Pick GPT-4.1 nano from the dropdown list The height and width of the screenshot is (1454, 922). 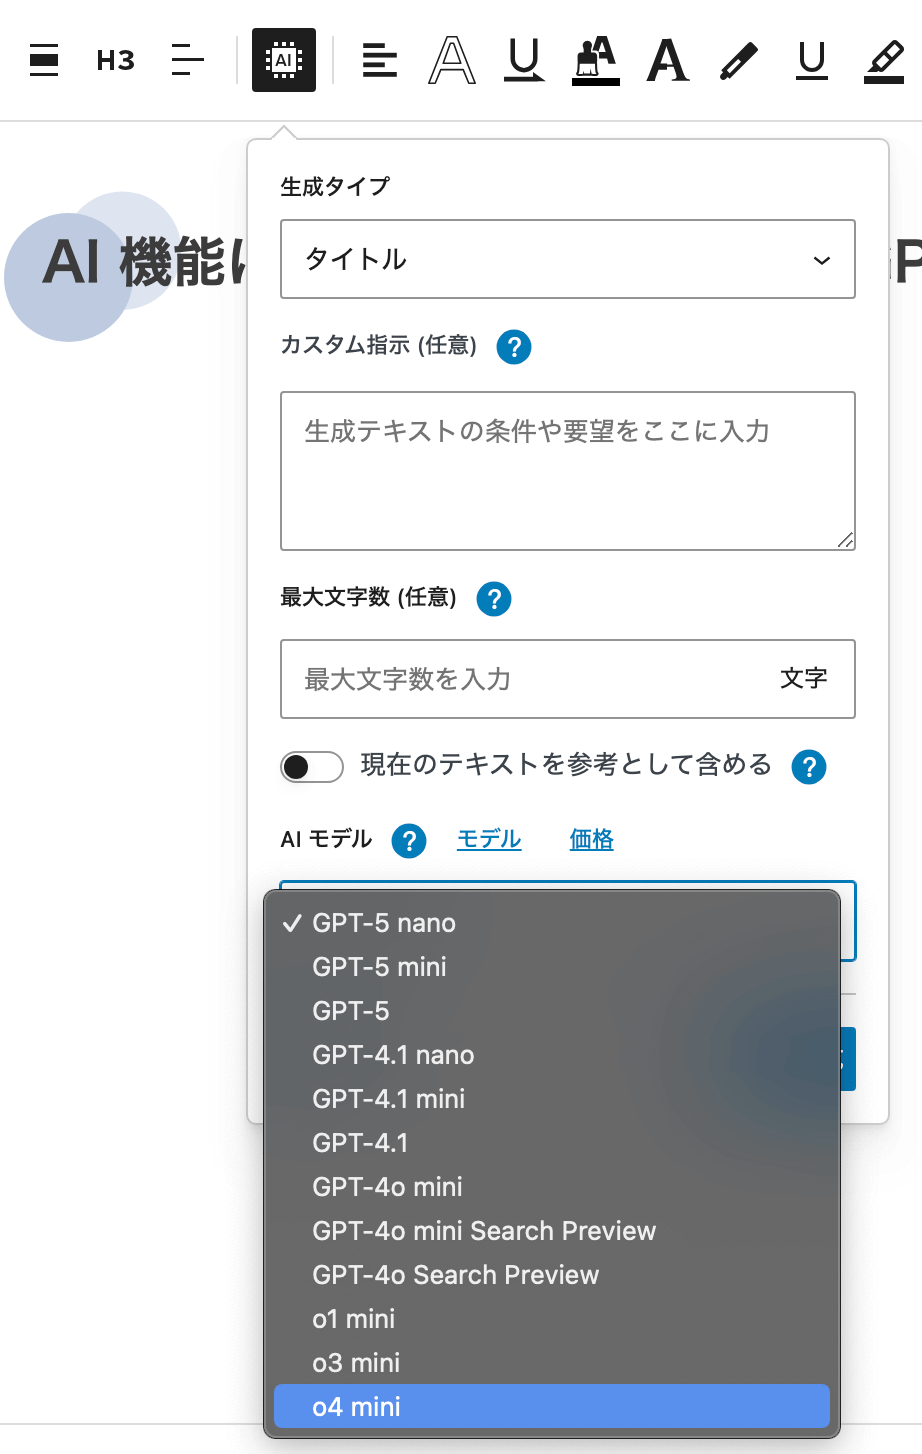point(552,1055)
